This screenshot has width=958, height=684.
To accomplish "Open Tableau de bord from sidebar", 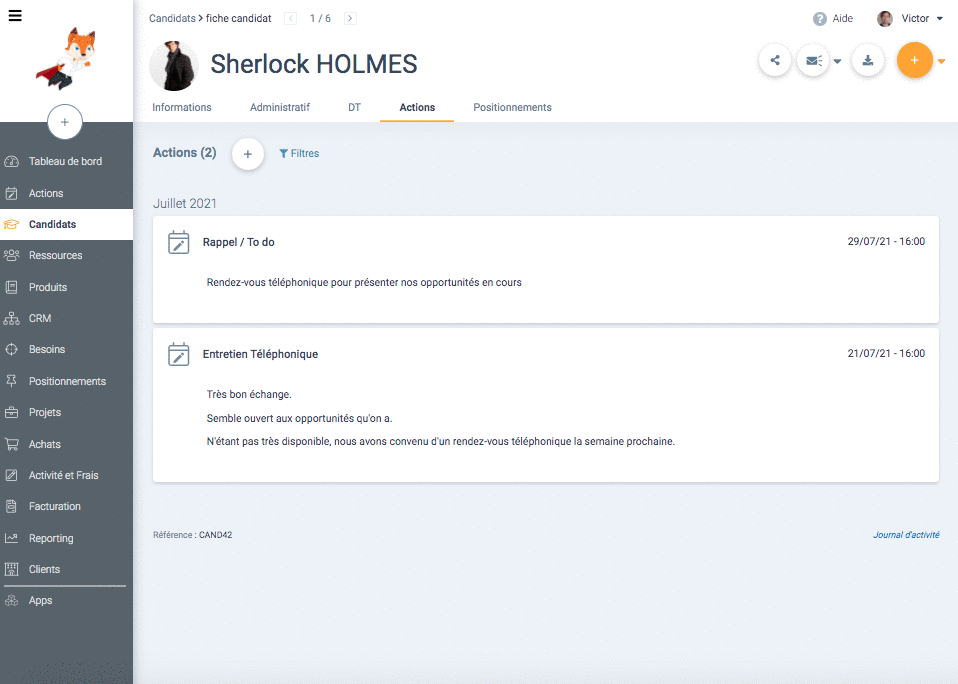I will point(66,161).
